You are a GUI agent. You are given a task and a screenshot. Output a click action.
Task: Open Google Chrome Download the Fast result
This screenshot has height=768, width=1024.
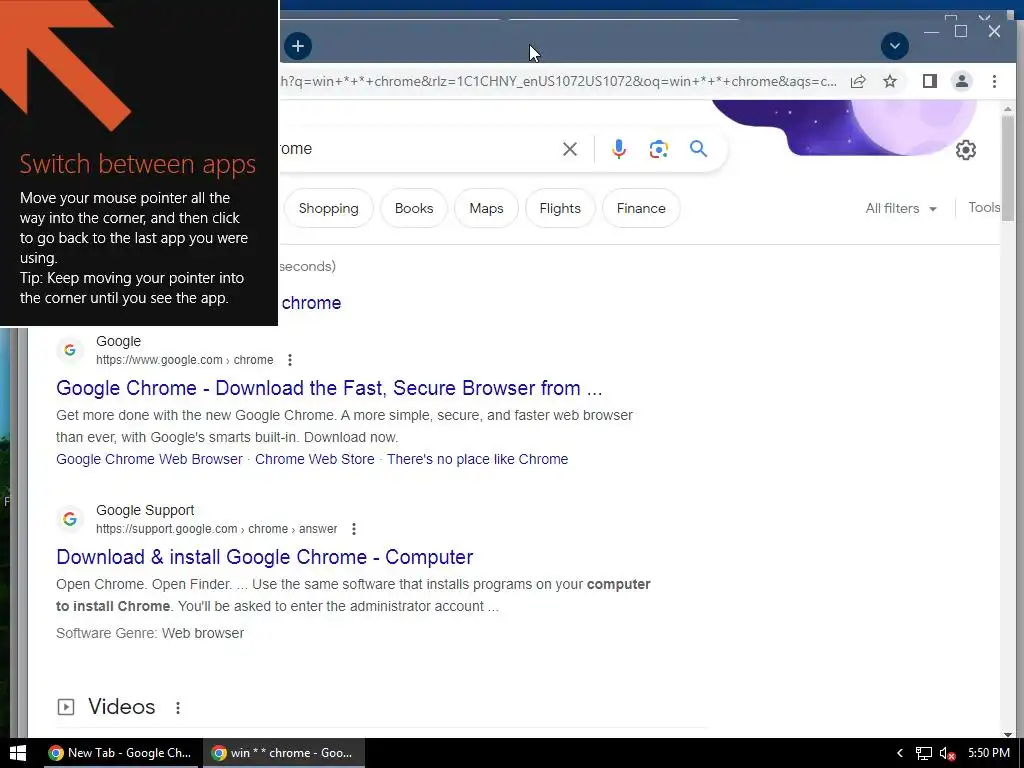tap(329, 388)
